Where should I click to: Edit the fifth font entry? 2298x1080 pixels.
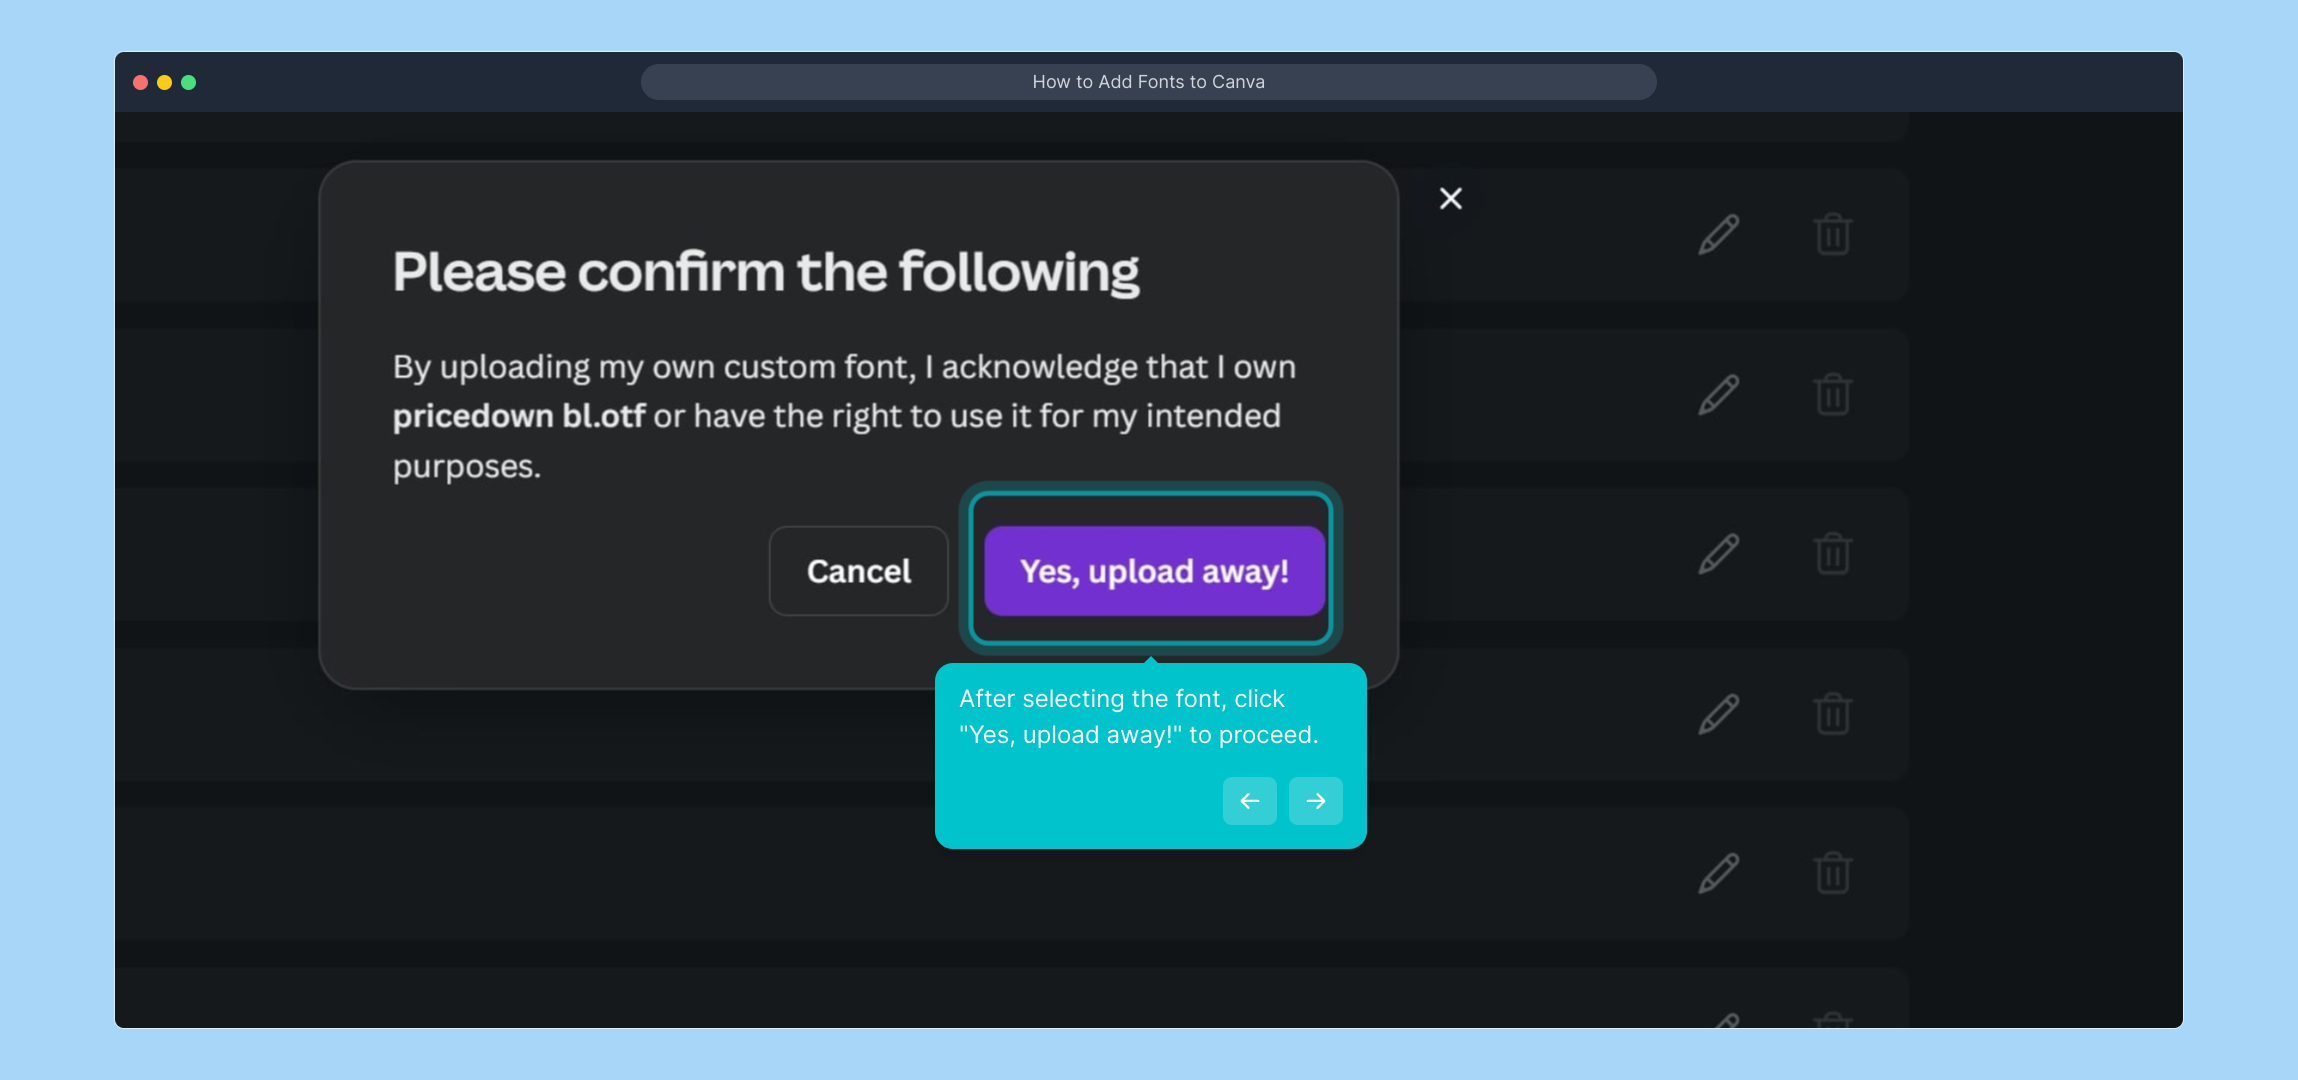click(x=1717, y=873)
